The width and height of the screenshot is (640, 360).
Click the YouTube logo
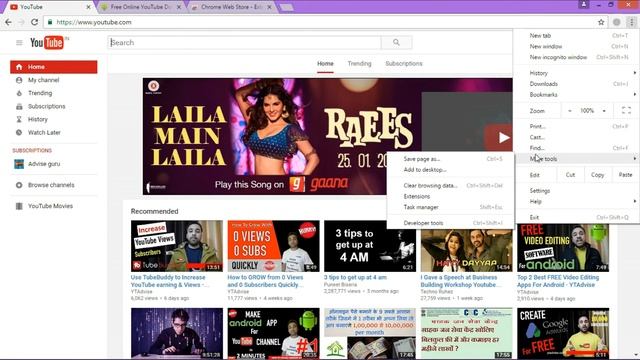[47, 42]
